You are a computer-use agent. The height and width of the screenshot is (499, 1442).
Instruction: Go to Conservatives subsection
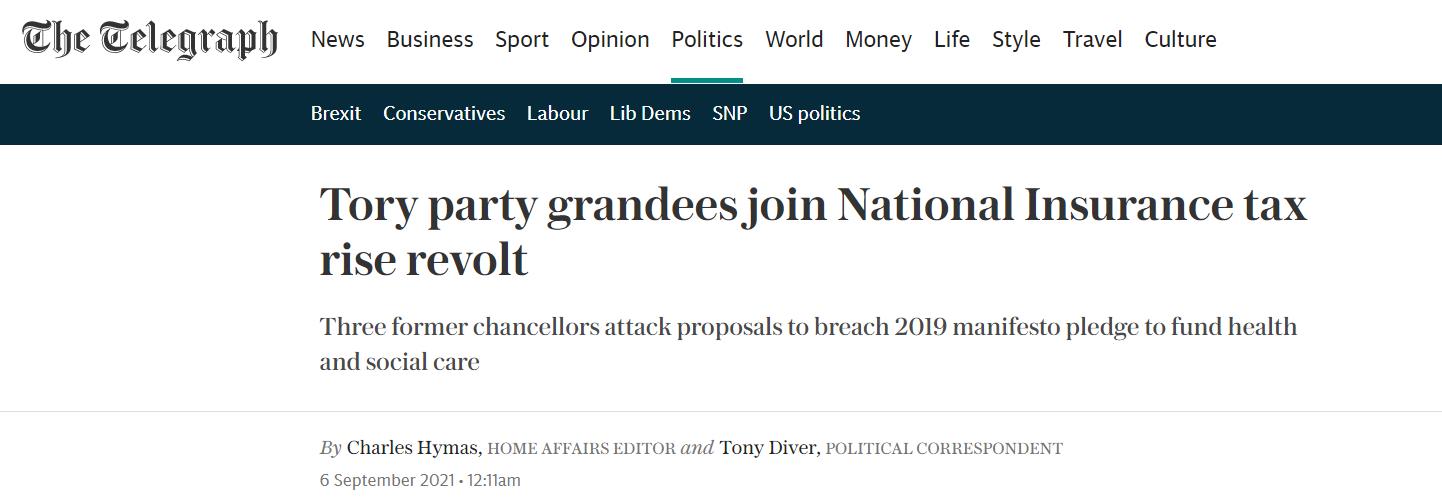click(x=444, y=114)
